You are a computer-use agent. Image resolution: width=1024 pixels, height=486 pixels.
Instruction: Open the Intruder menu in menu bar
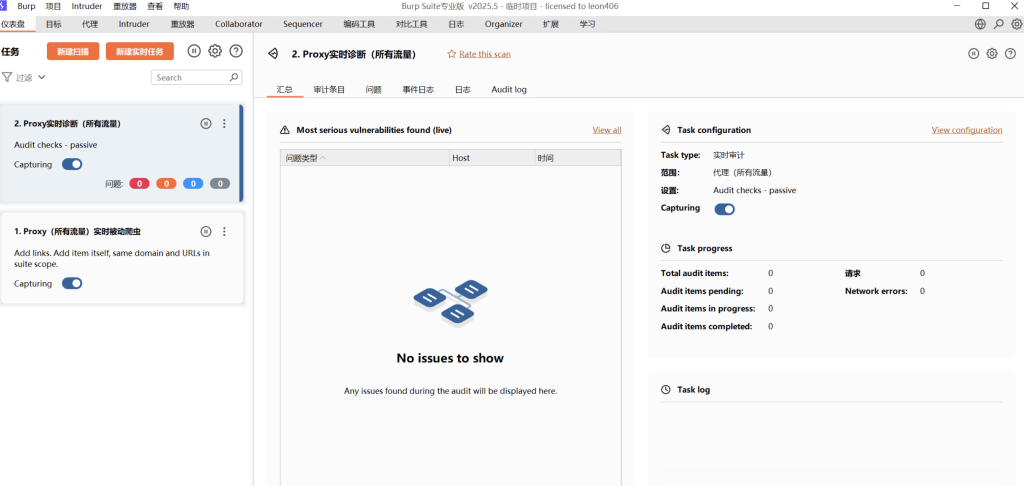point(87,7)
